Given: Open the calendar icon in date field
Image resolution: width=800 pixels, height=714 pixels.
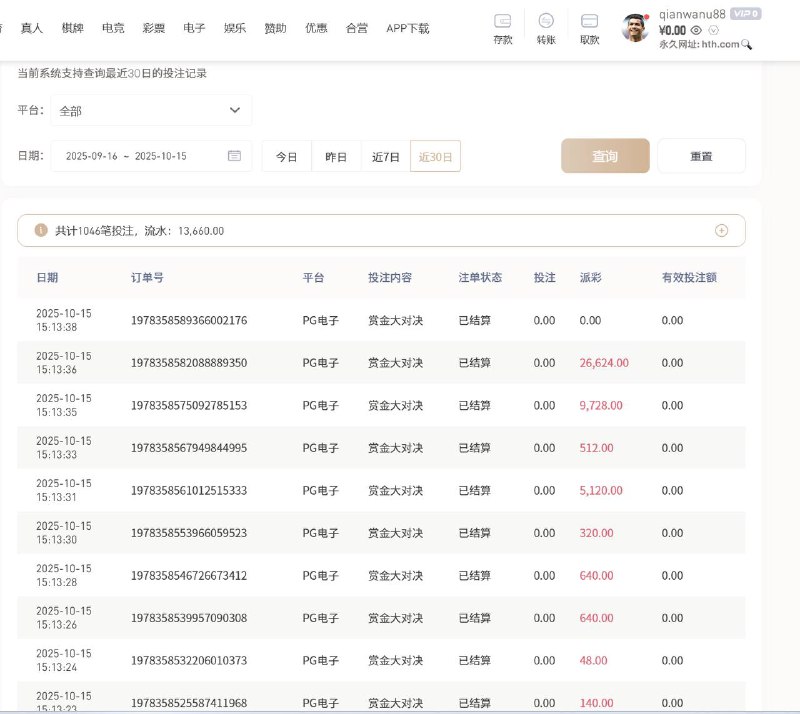Looking at the screenshot, I should tap(234, 156).
